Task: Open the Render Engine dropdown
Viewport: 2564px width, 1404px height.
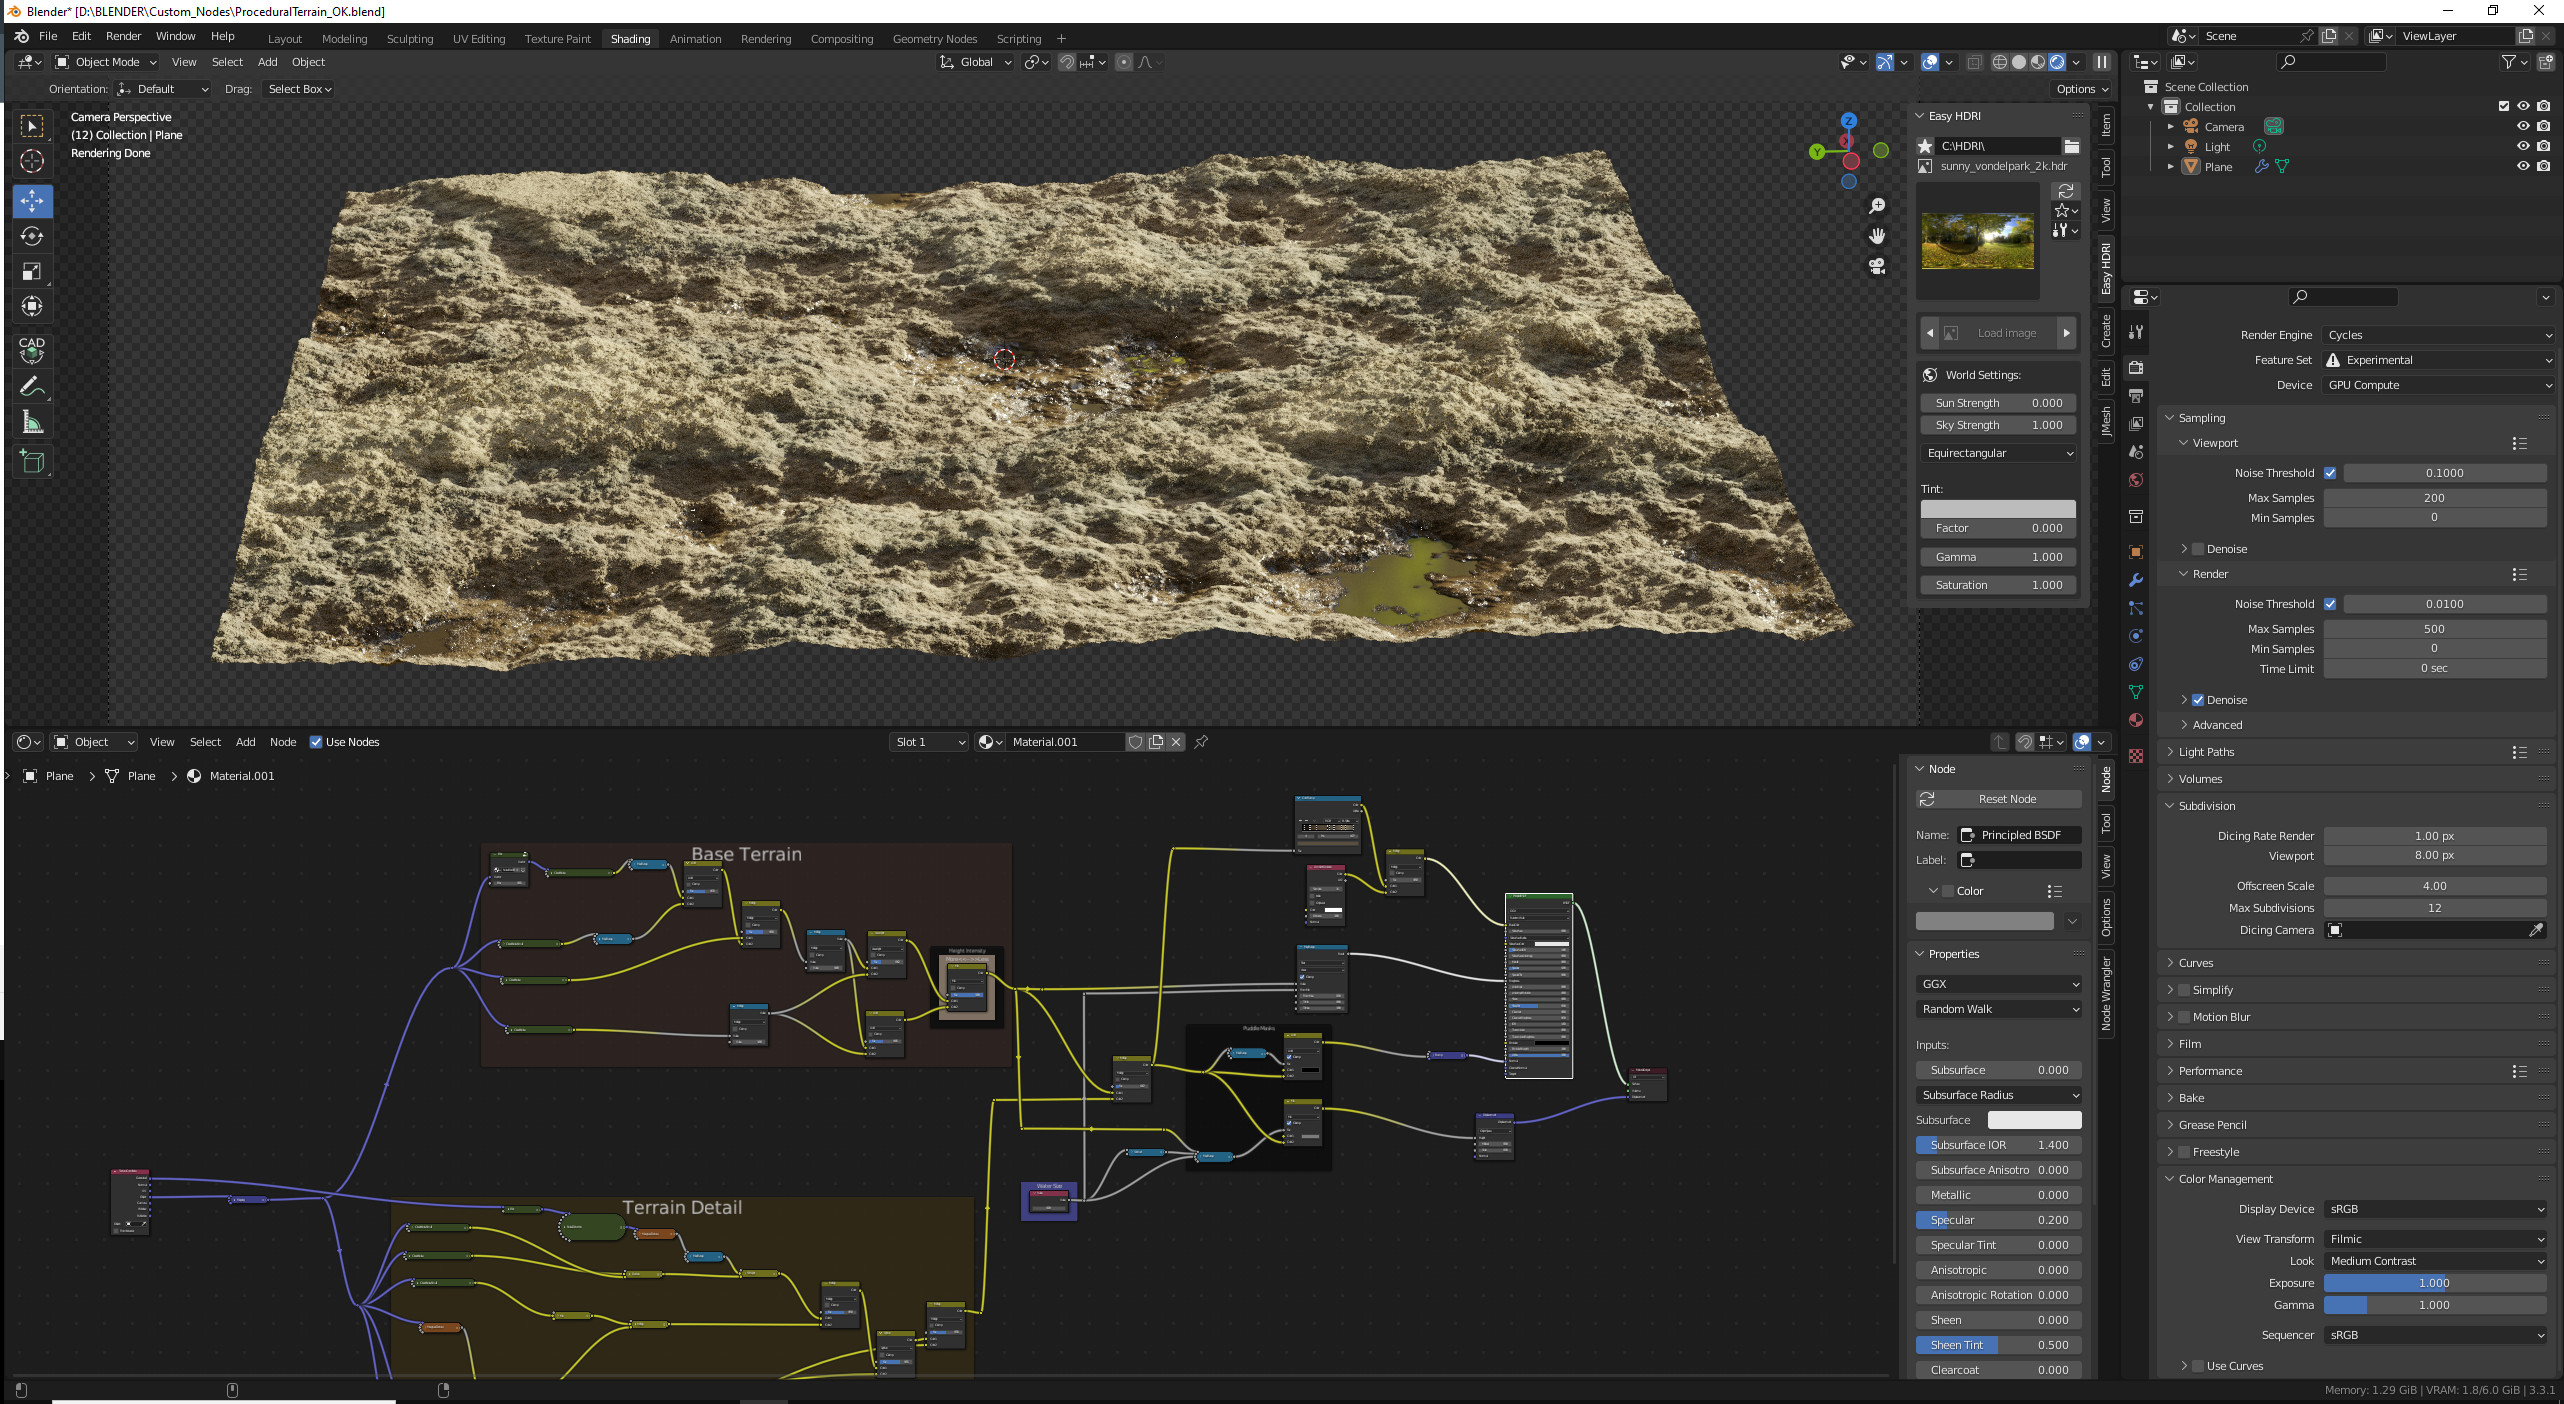Action: tap(2438, 335)
